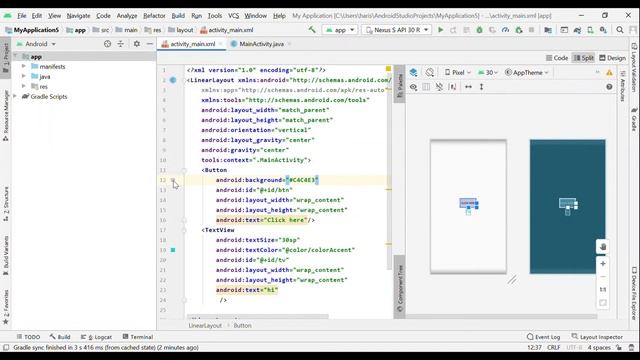
Task: Switch to Split view mode
Action: coord(584,58)
